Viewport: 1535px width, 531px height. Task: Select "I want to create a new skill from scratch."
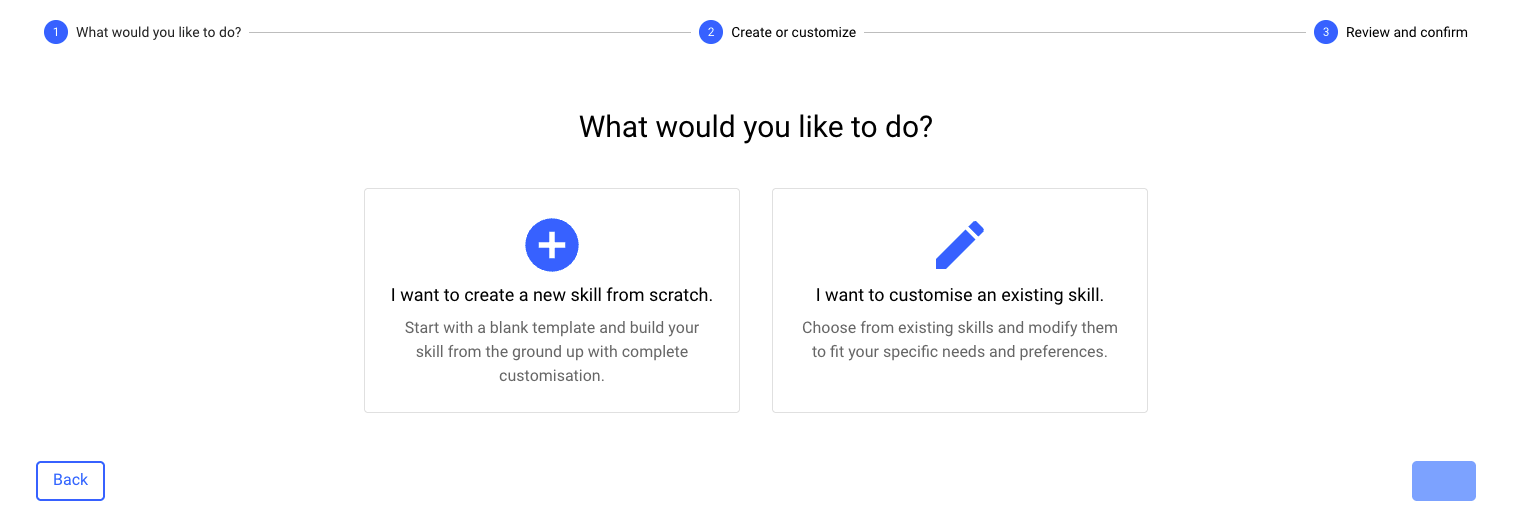tap(552, 295)
